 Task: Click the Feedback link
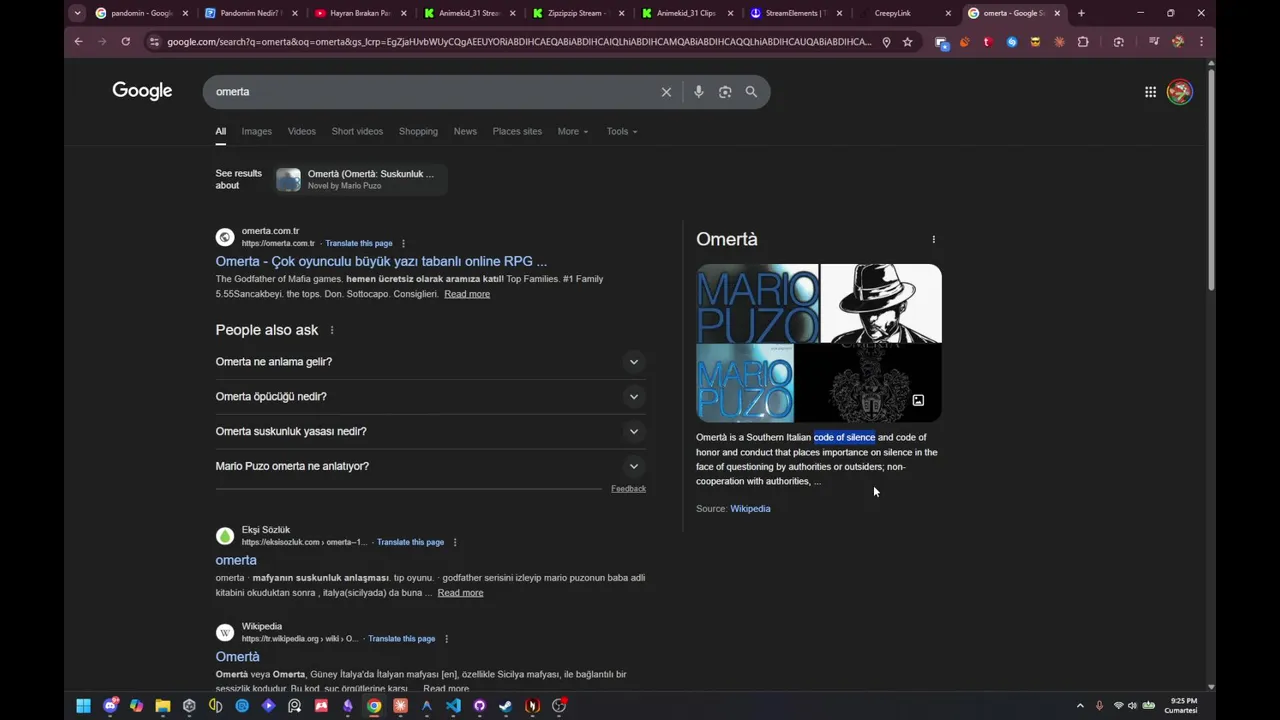point(628,489)
